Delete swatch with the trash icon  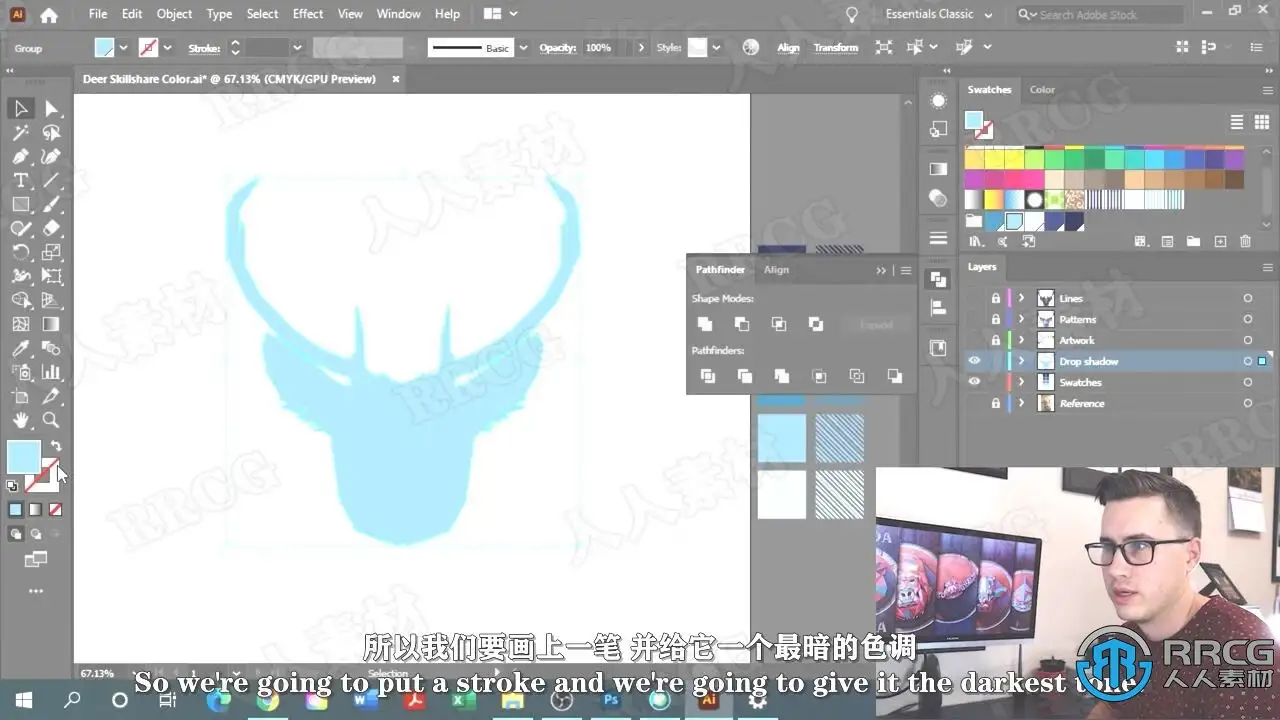pos(1245,241)
